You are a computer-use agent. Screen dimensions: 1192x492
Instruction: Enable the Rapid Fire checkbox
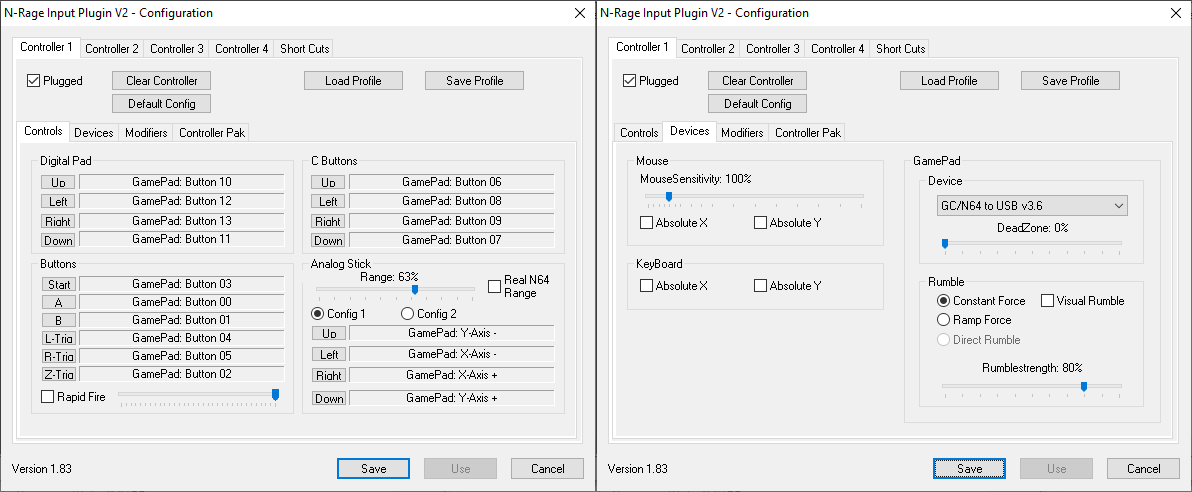point(48,397)
